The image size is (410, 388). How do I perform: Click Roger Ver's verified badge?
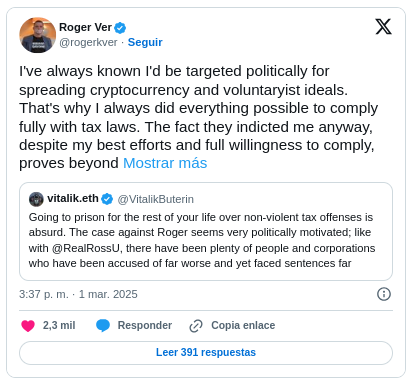tap(120, 28)
